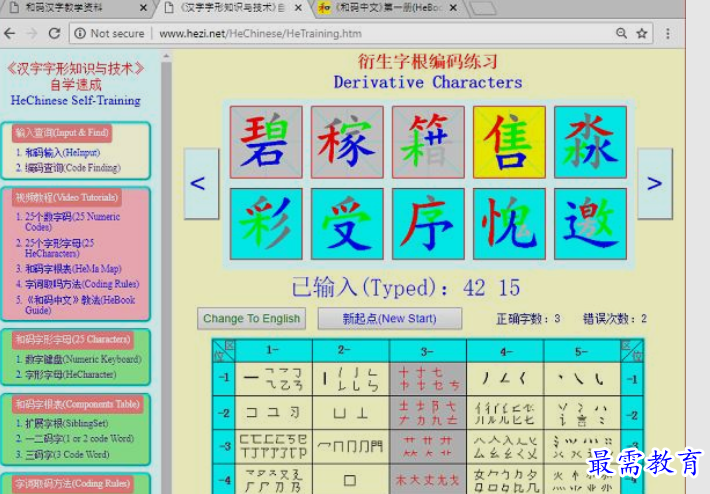
Task: Click the zoom magnifier icon in address bar
Action: 621,33
